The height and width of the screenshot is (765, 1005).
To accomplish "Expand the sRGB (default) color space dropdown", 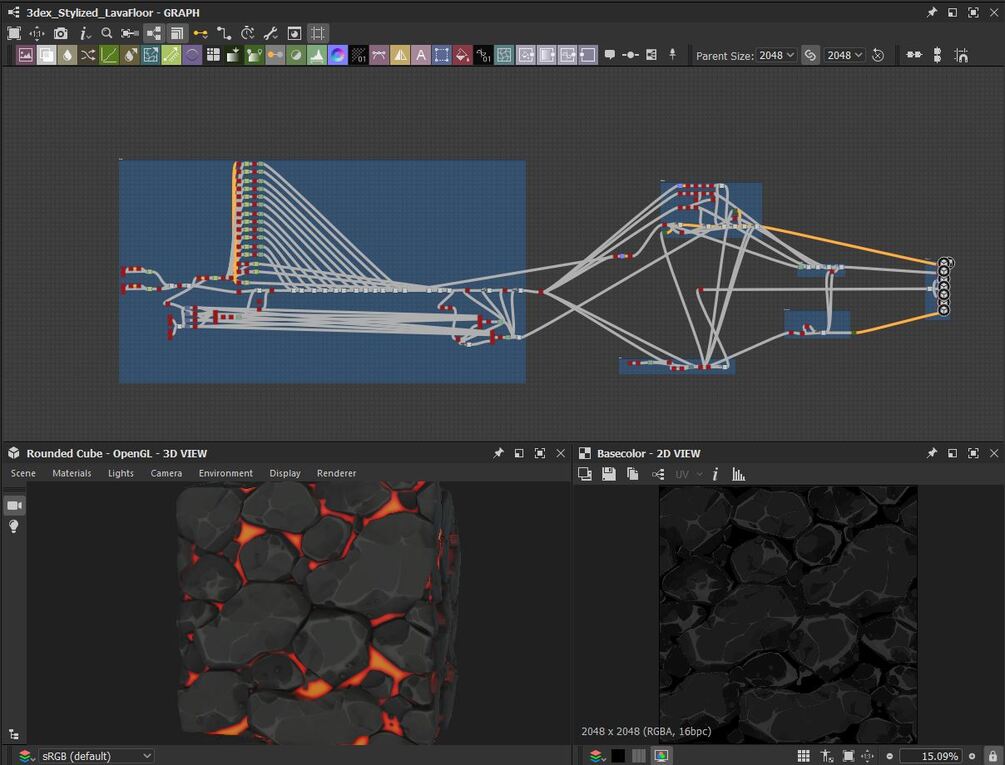I will coord(97,756).
